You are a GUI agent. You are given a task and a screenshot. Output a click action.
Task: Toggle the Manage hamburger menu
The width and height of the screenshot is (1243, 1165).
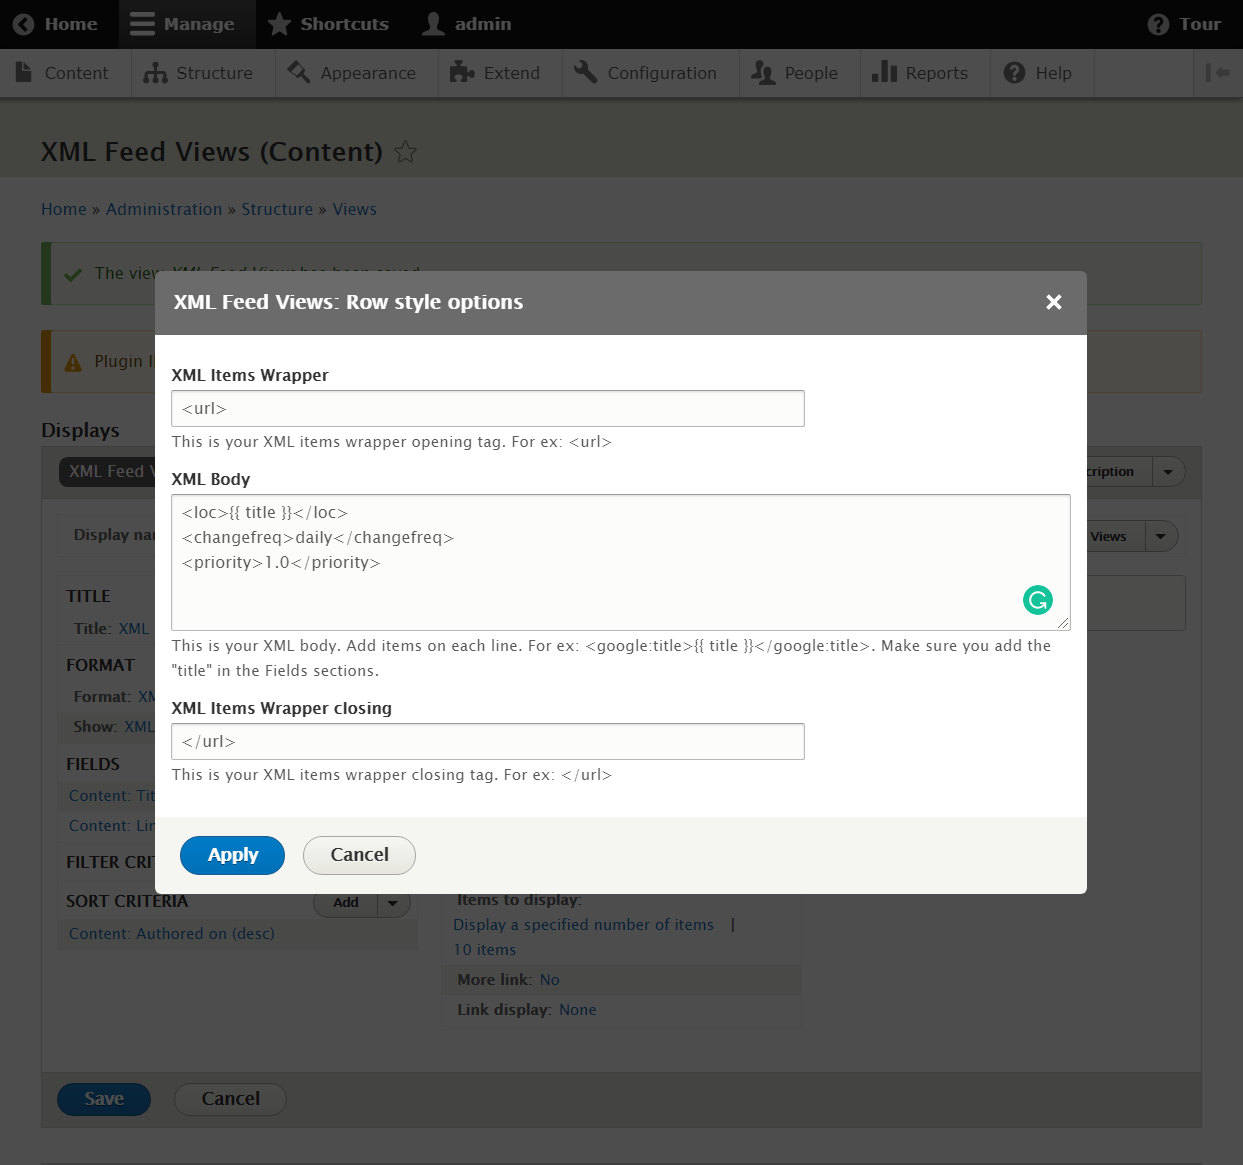click(142, 24)
